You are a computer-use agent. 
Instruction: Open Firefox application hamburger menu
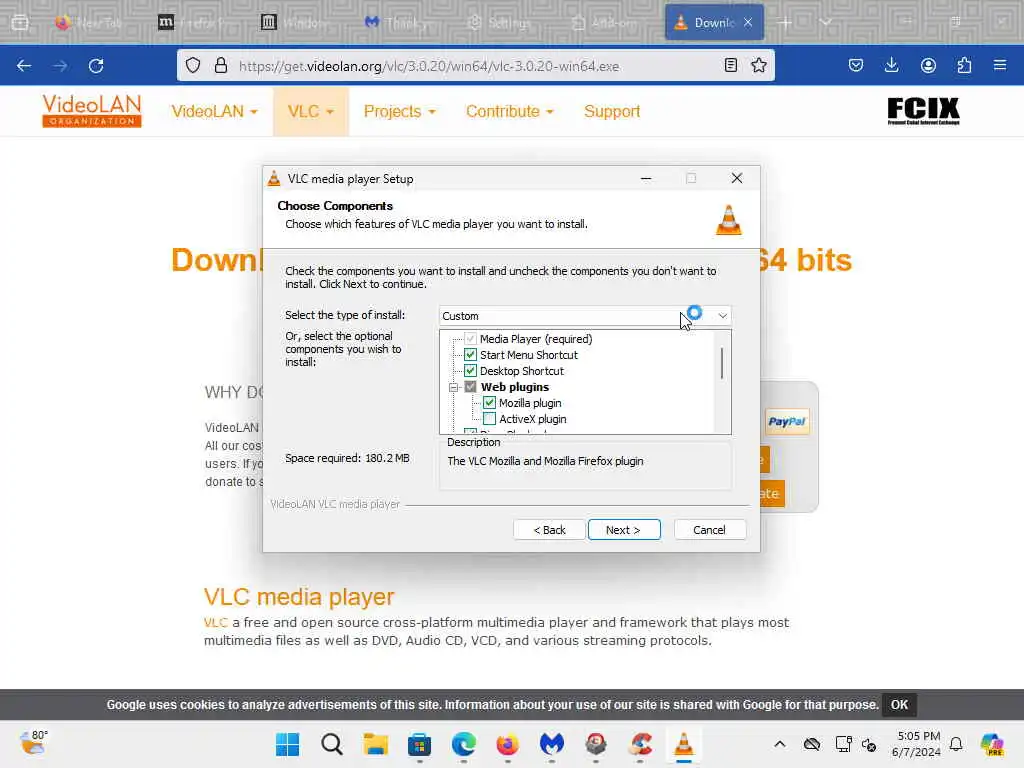point(1000,65)
